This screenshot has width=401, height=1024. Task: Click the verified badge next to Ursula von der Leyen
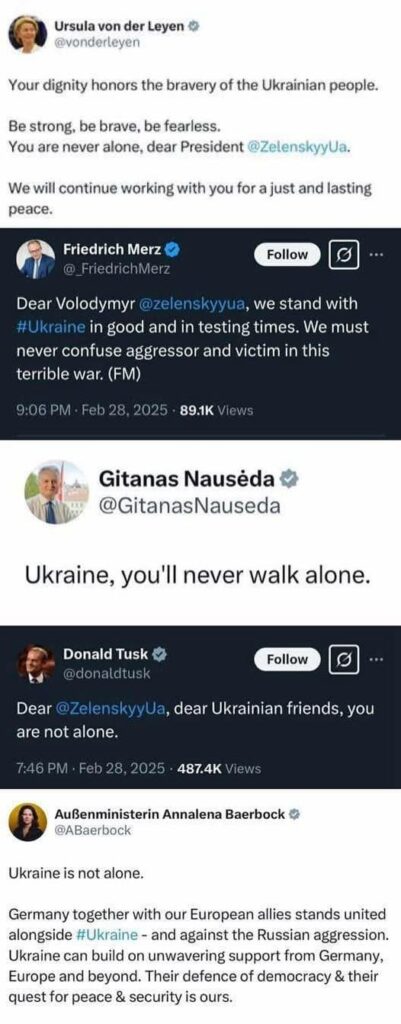(194, 27)
